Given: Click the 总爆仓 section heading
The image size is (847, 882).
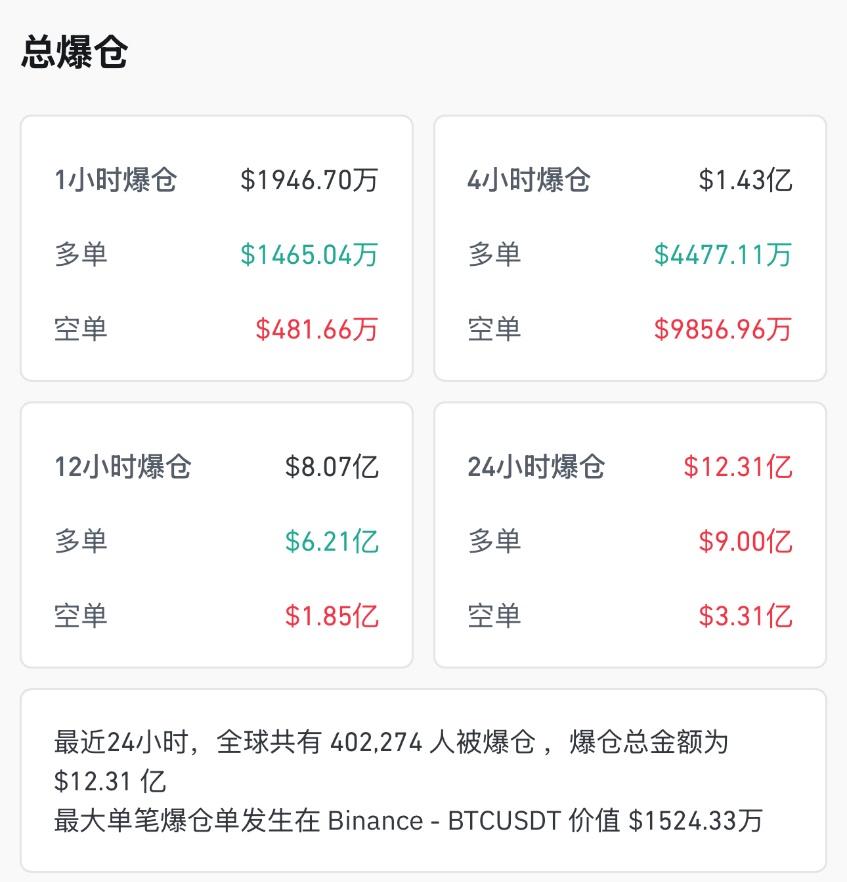Looking at the screenshot, I should coord(74,52).
